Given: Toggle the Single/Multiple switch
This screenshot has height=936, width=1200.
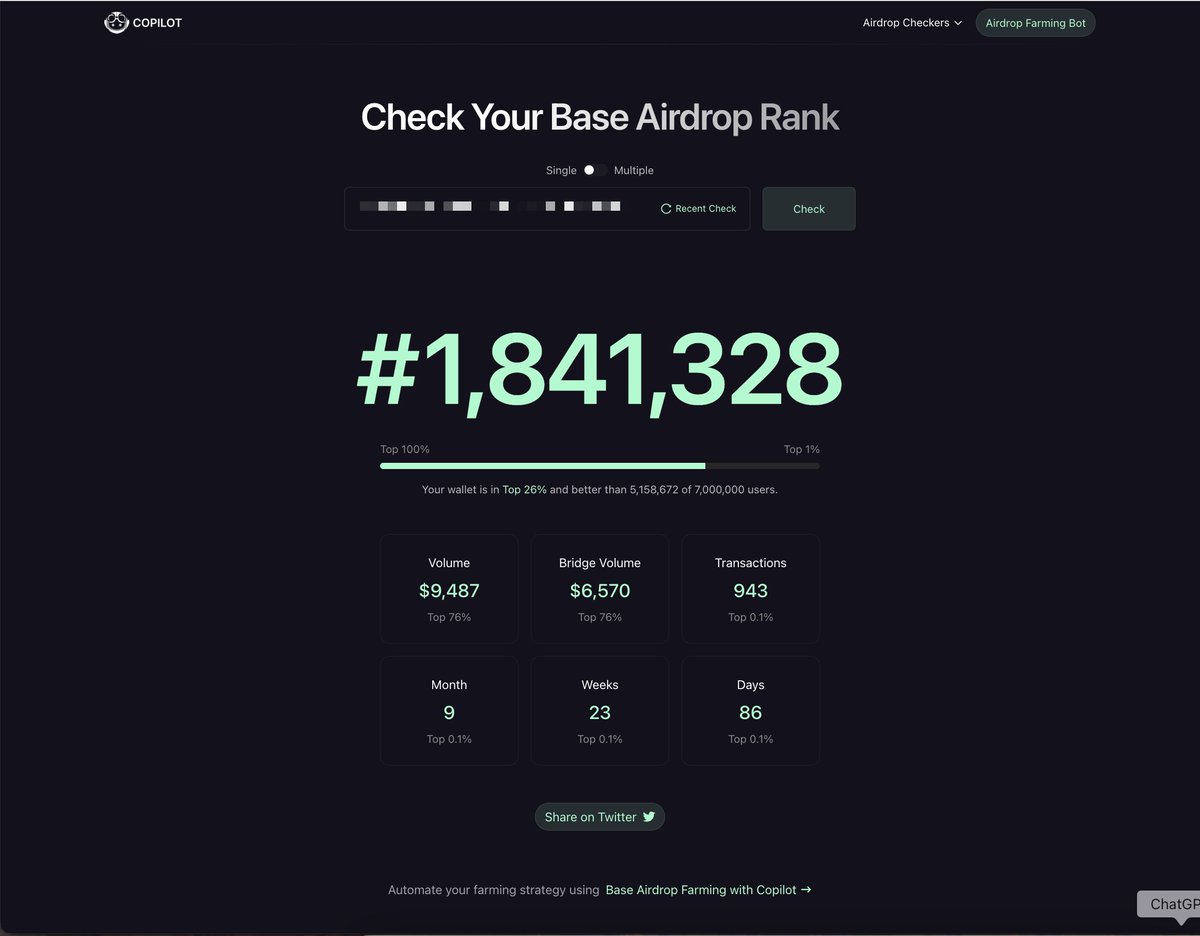Looking at the screenshot, I should 595,170.
